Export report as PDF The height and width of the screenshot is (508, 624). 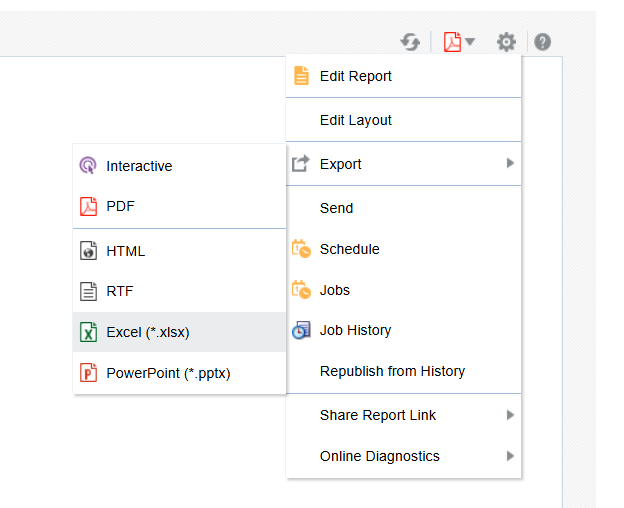point(179,206)
